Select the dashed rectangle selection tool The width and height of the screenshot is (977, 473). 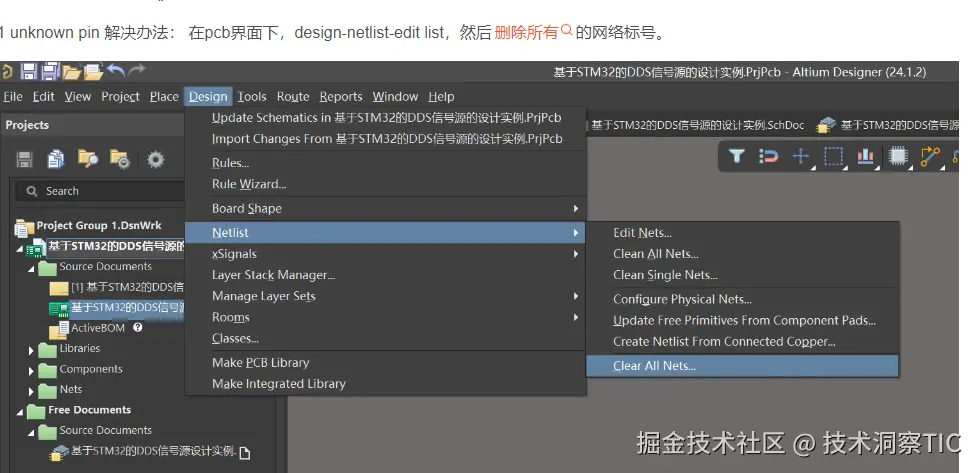[x=833, y=156]
